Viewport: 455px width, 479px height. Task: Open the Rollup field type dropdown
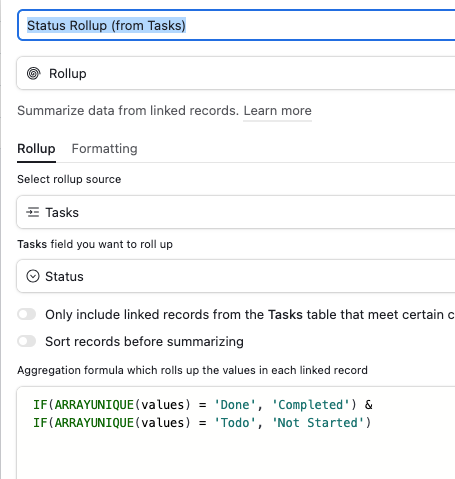coord(236,73)
